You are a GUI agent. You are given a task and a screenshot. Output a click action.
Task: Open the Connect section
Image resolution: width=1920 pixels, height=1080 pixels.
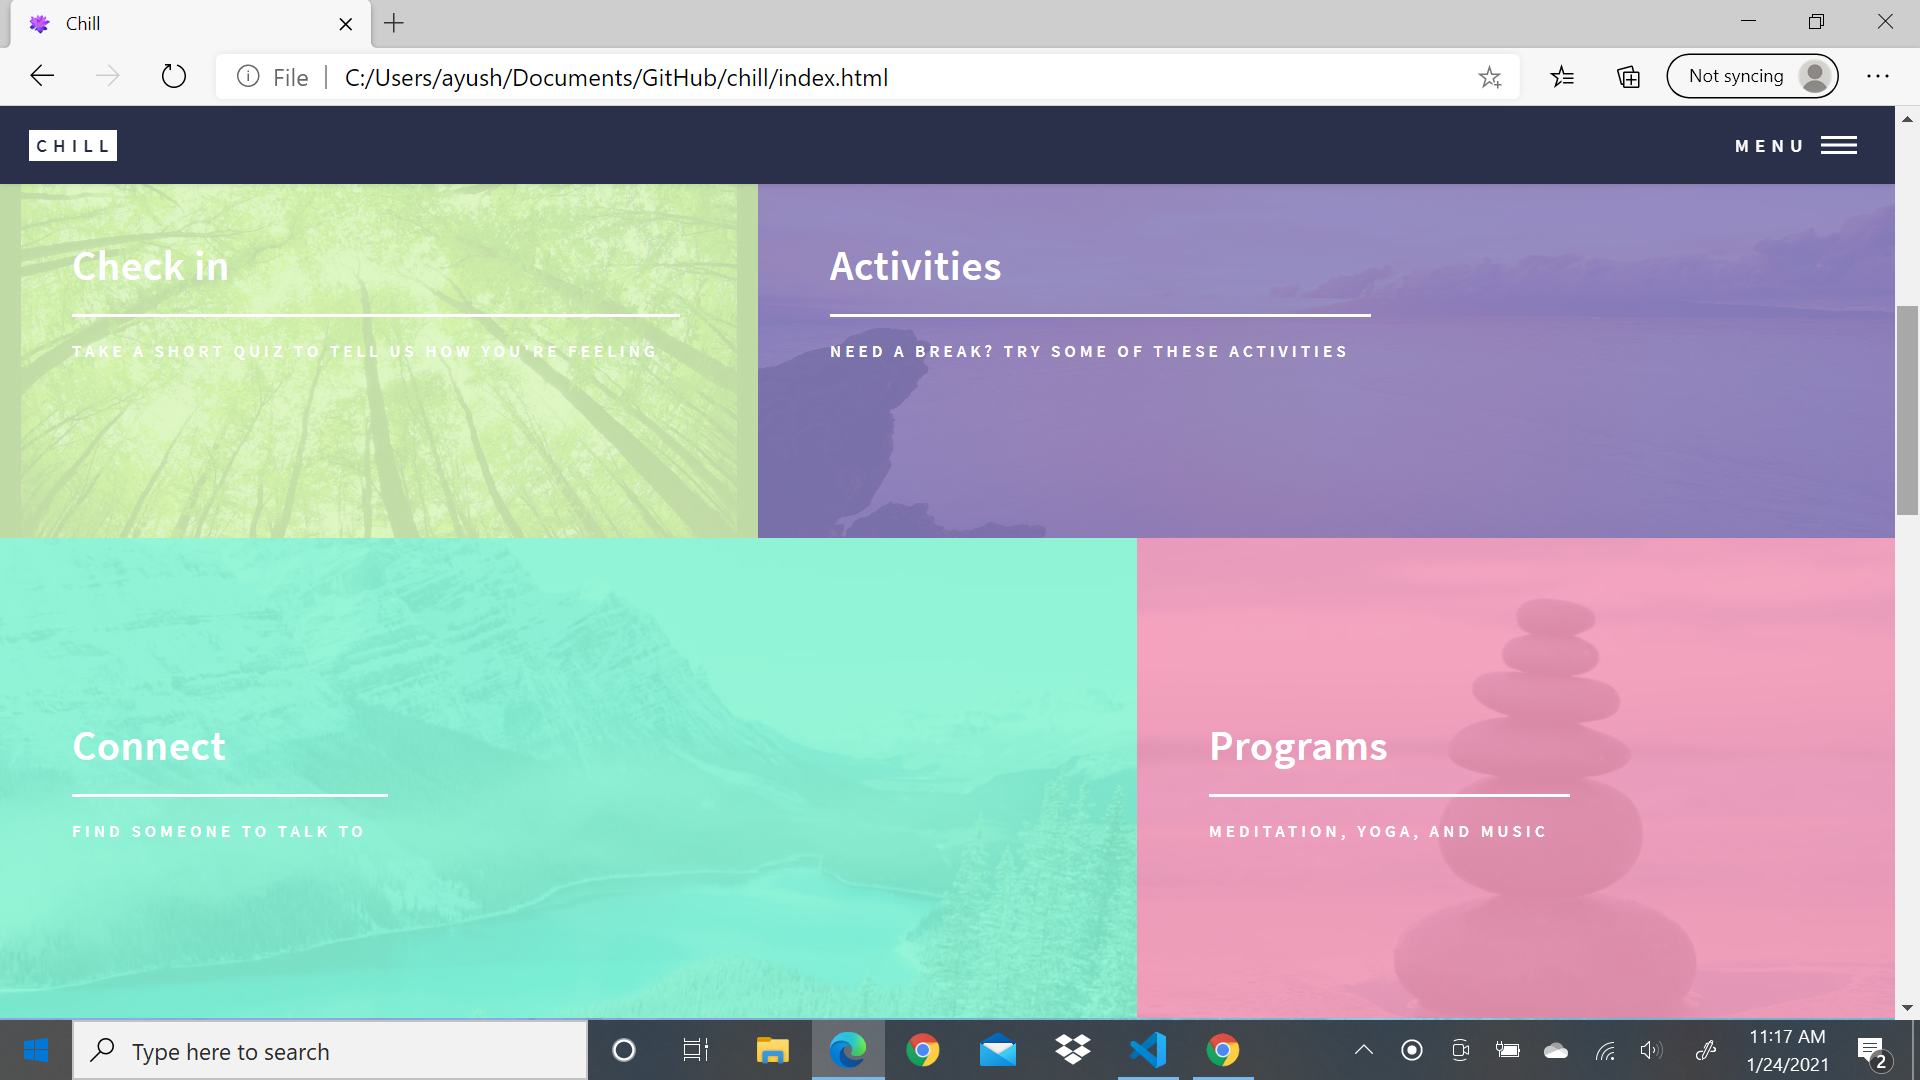coord(149,747)
